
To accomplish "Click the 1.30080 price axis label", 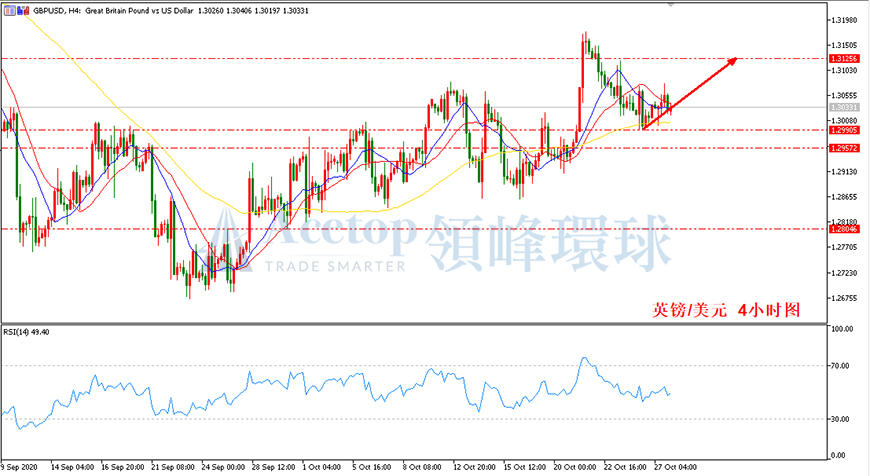I will 844,120.
